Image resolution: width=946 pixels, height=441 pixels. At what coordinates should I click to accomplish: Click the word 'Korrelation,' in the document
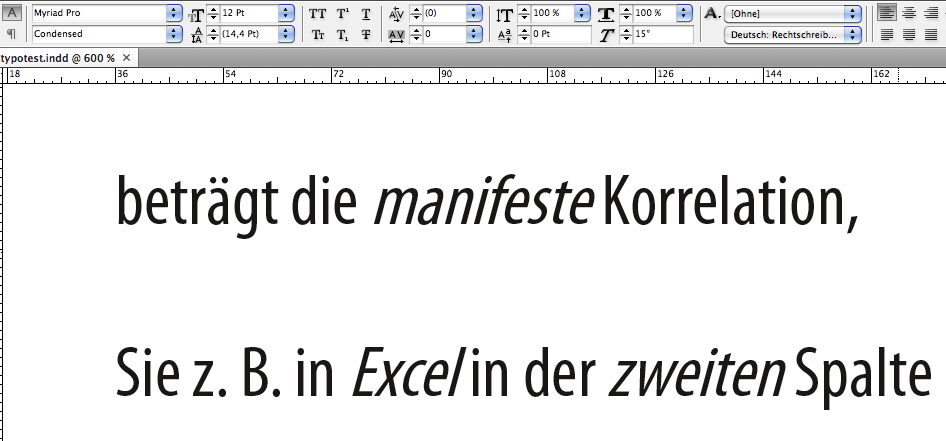coord(730,203)
